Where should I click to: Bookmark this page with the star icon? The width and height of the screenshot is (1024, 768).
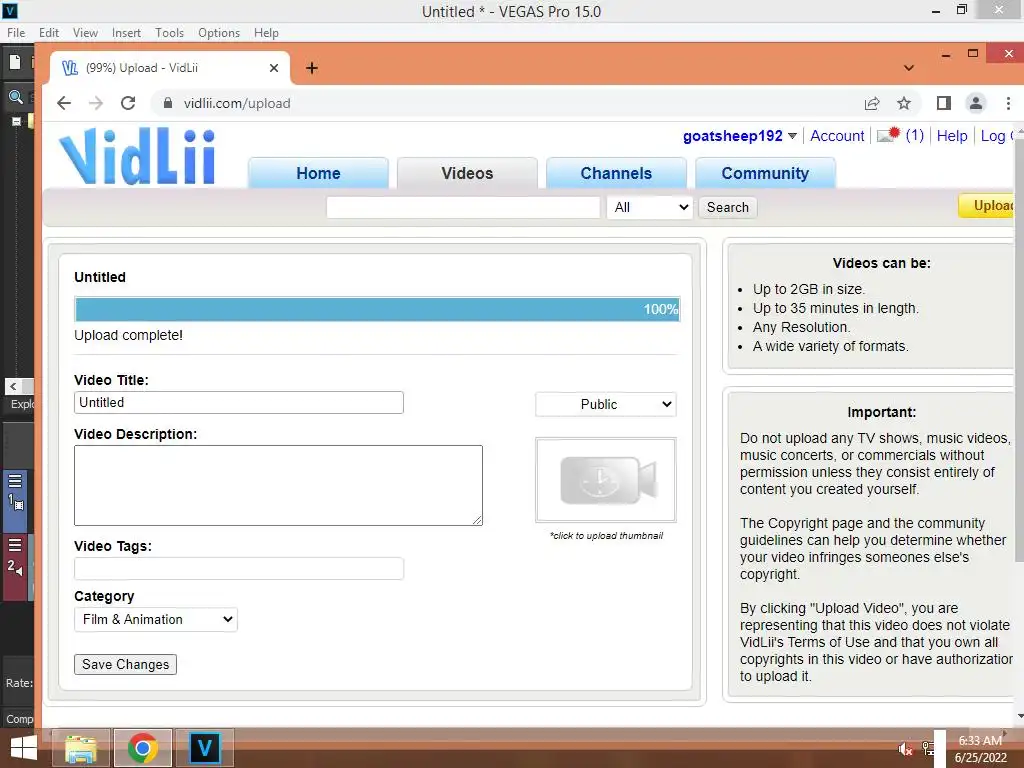point(904,103)
